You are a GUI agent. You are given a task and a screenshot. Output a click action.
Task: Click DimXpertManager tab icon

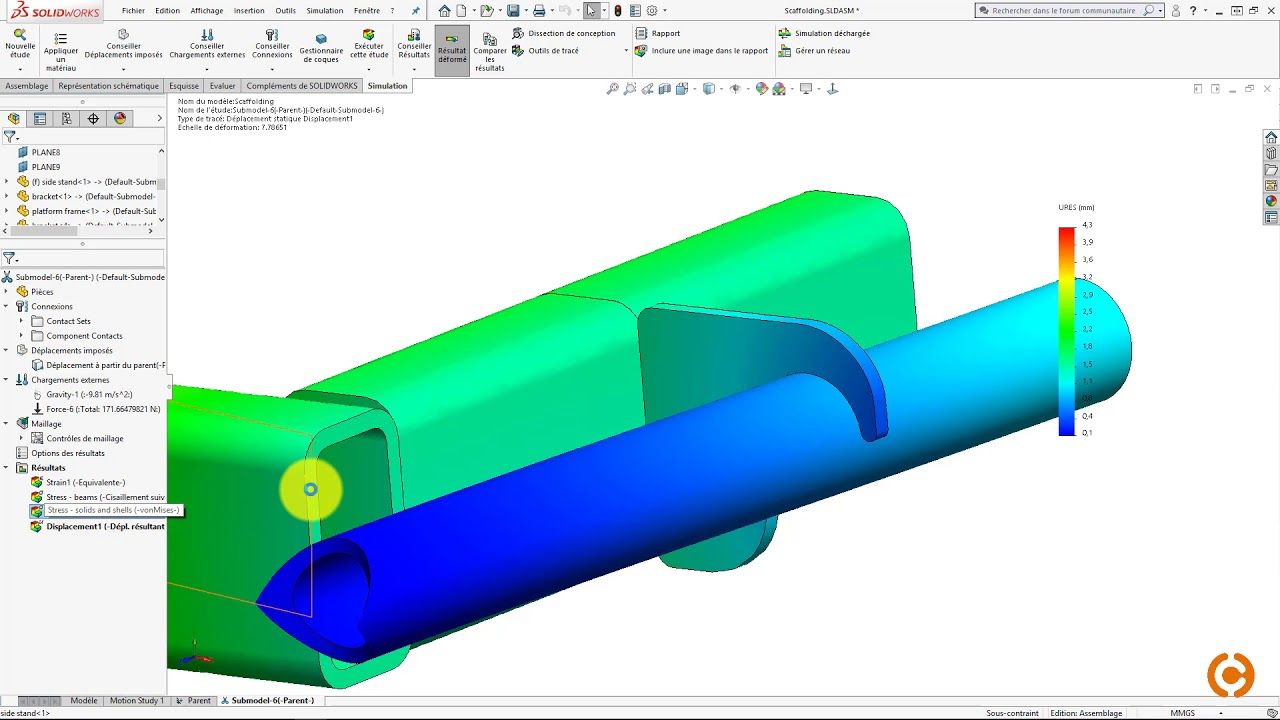[93, 118]
